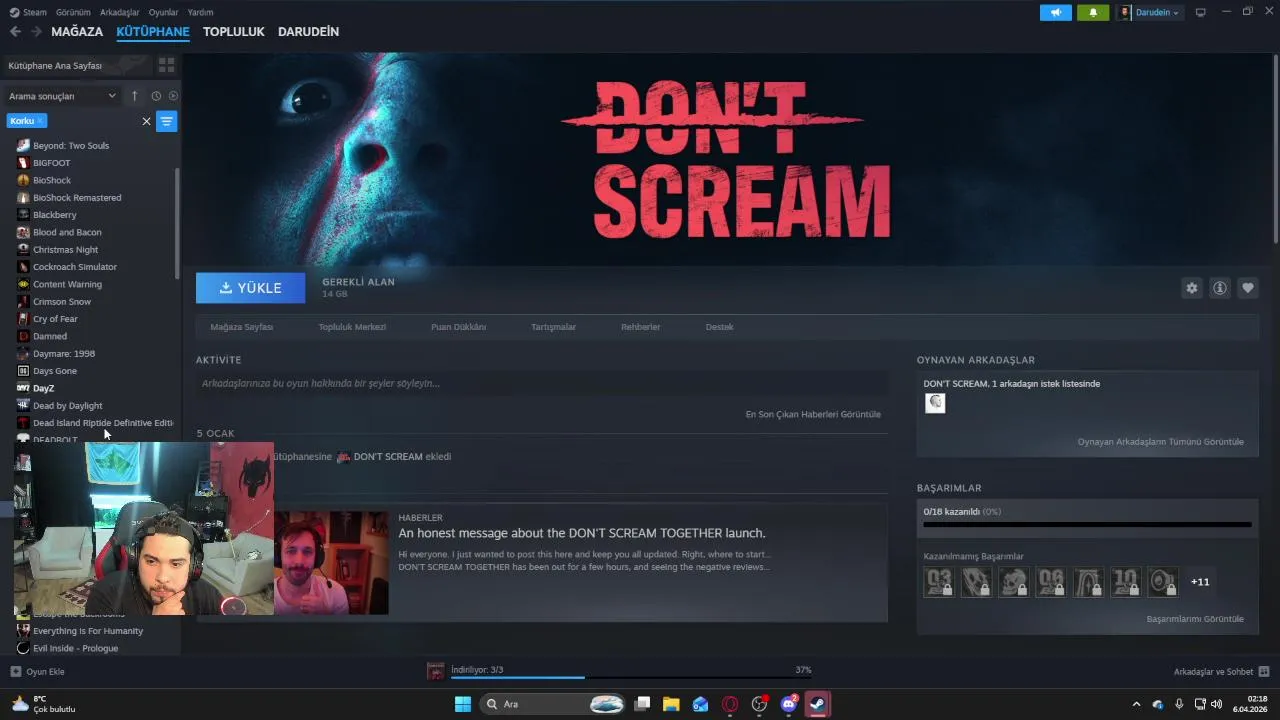Expand the Arama sonuçları dropdown
The height and width of the screenshot is (720, 1280).
pyautogui.click(x=62, y=96)
